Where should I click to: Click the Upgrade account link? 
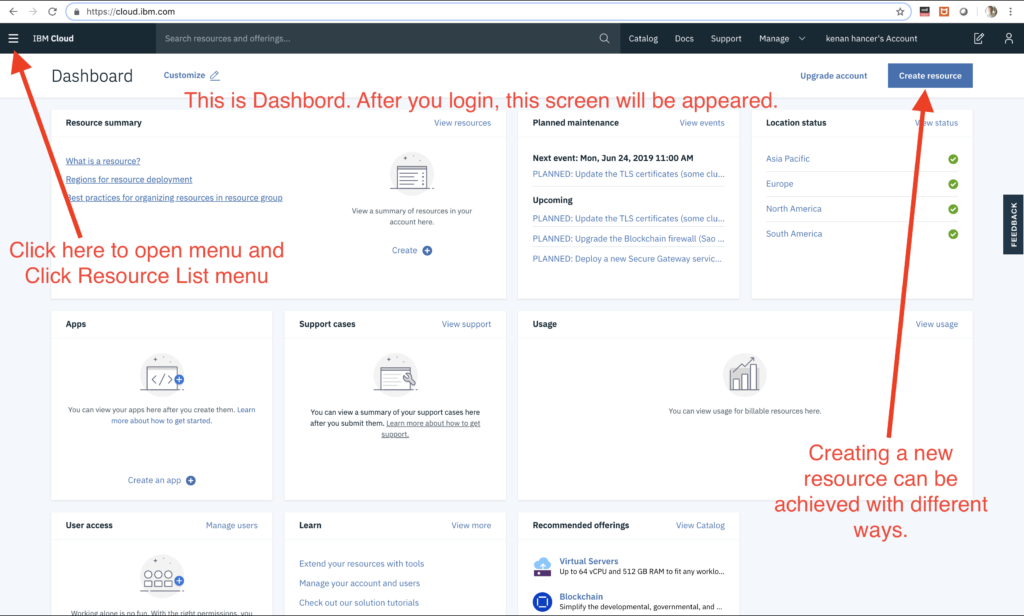(833, 76)
